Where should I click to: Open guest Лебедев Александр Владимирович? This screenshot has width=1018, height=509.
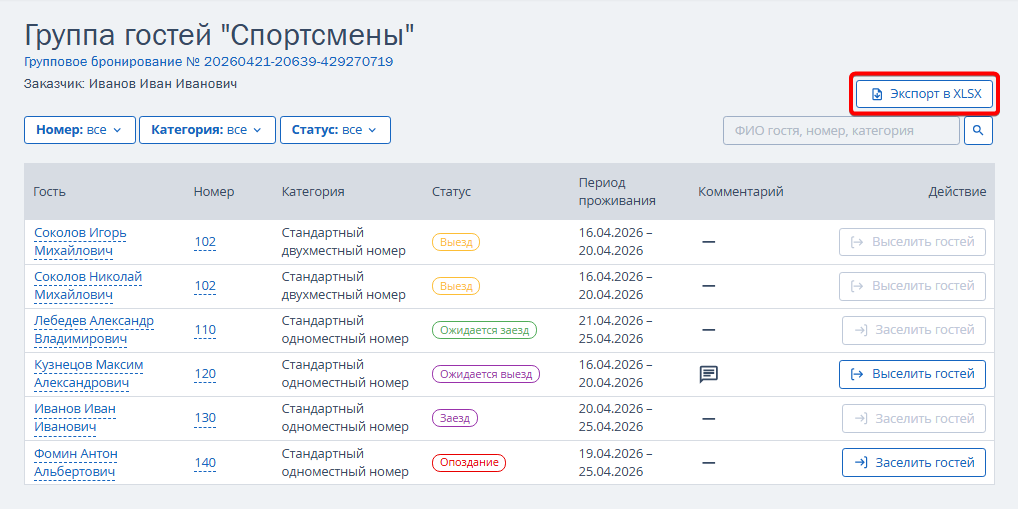tap(93, 330)
